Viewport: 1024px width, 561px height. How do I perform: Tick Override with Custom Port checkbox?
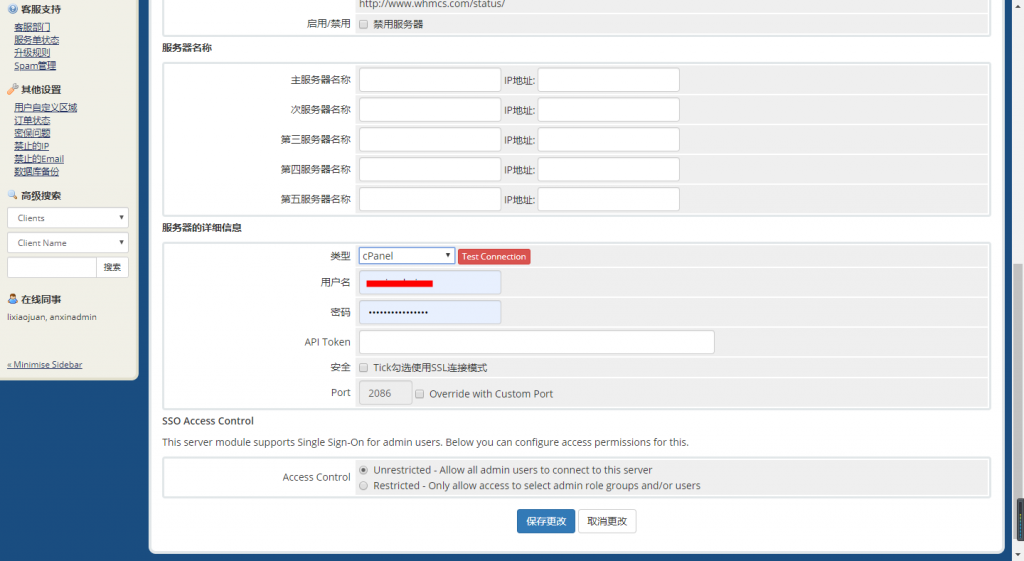coord(419,394)
